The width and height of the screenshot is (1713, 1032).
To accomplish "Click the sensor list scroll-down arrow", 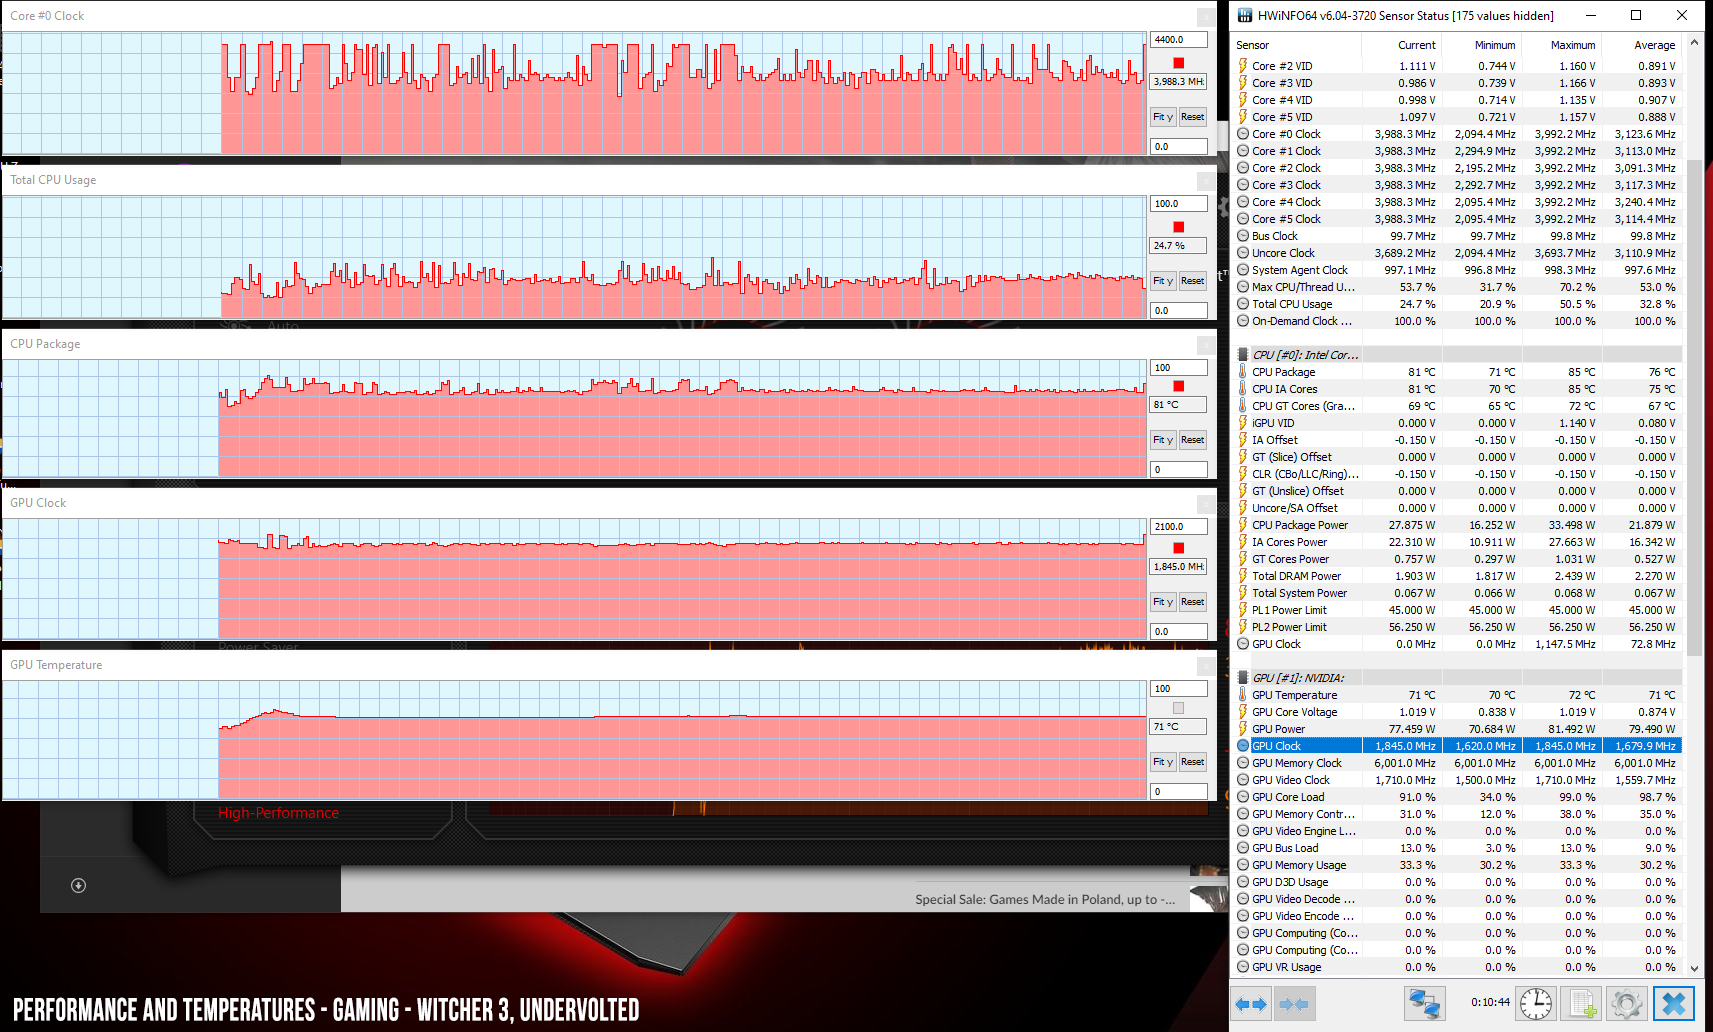I will pyautogui.click(x=1694, y=968).
